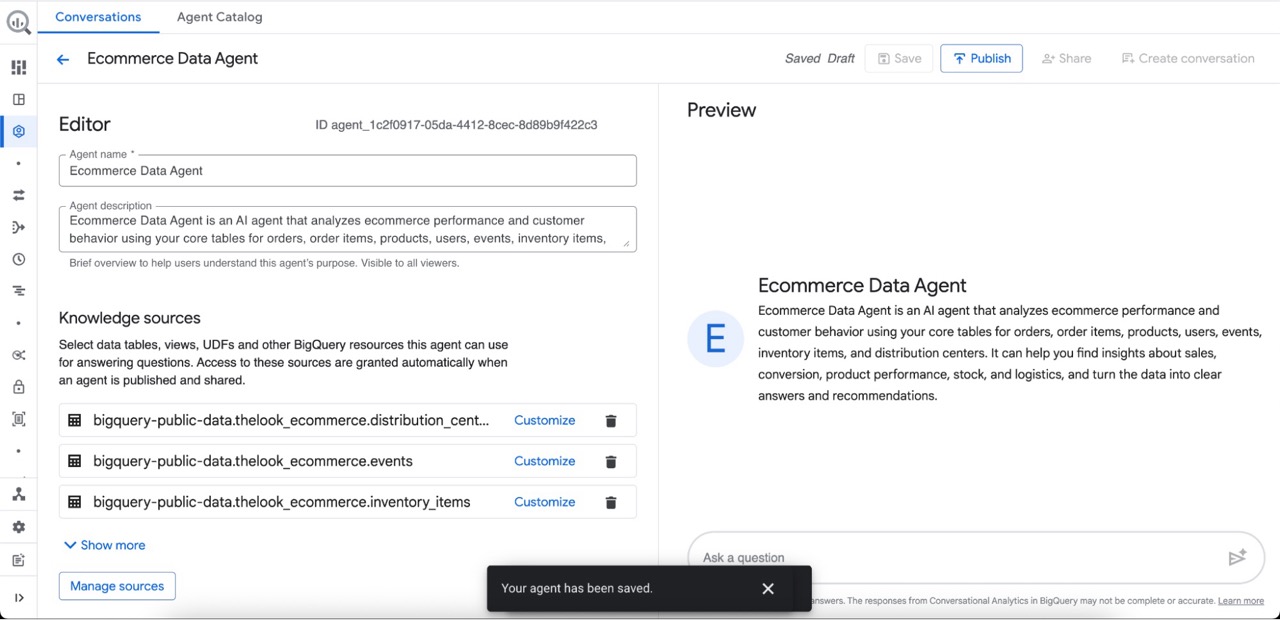Click the Publish button
The width and height of the screenshot is (1280, 620).
click(981, 59)
